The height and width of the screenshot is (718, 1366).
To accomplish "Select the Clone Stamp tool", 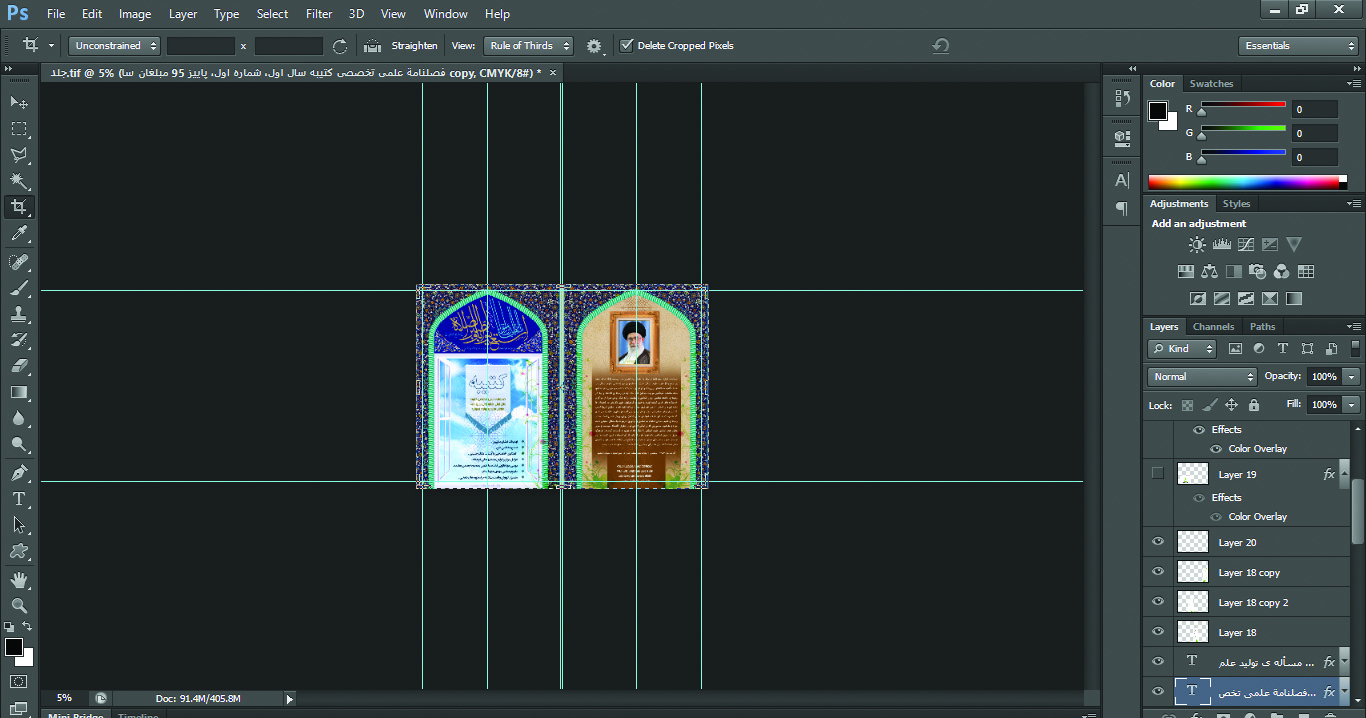I will click(19, 314).
